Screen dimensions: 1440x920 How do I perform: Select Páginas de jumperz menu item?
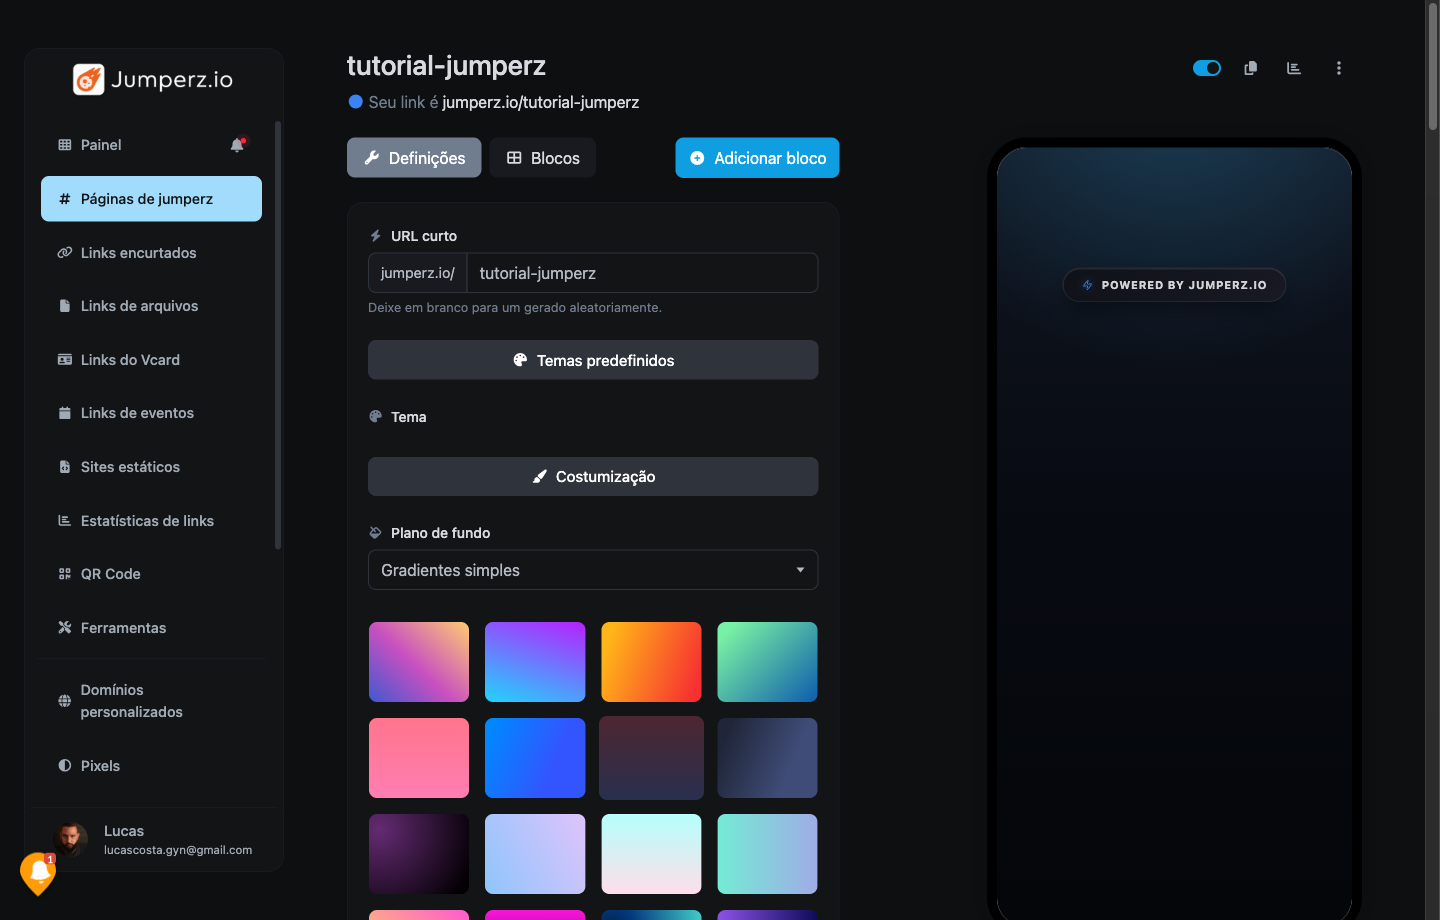pos(151,199)
